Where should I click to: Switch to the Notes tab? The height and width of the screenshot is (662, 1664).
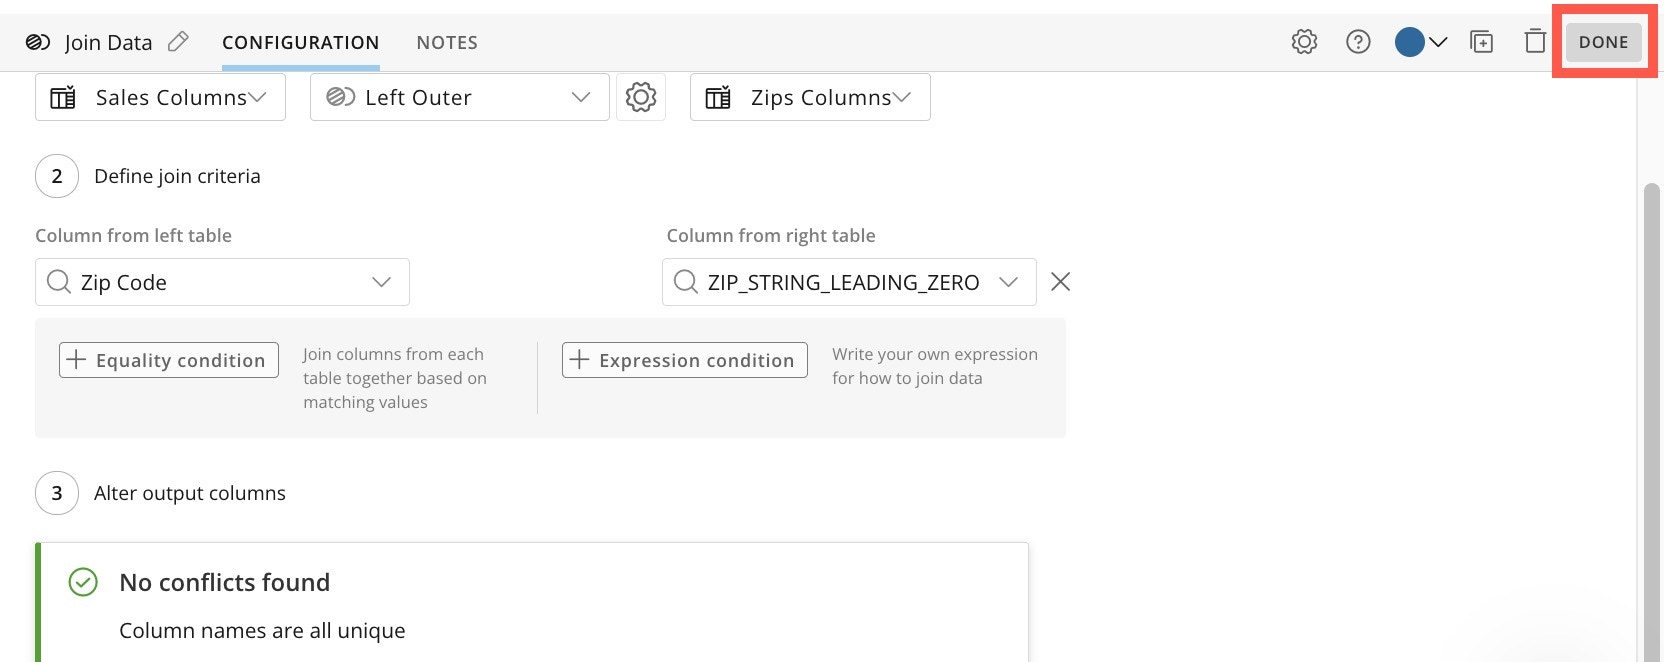coord(447,42)
